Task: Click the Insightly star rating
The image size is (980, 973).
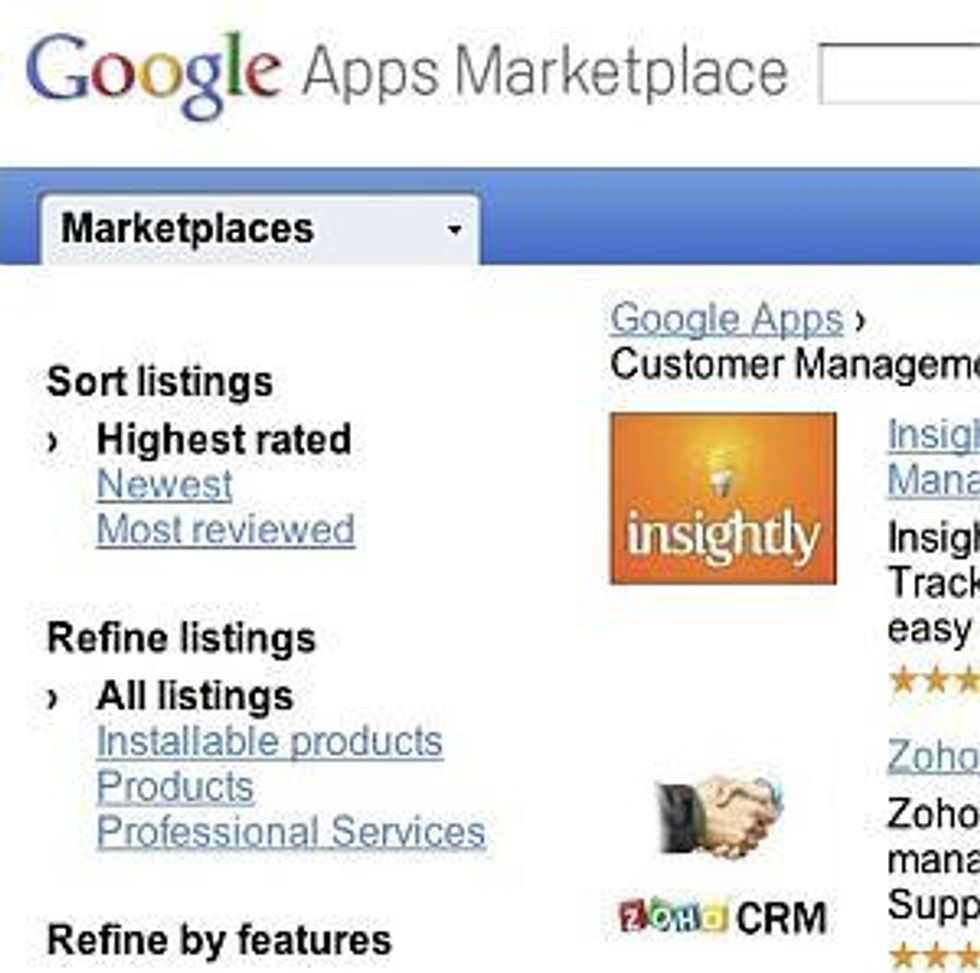Action: coord(933,680)
